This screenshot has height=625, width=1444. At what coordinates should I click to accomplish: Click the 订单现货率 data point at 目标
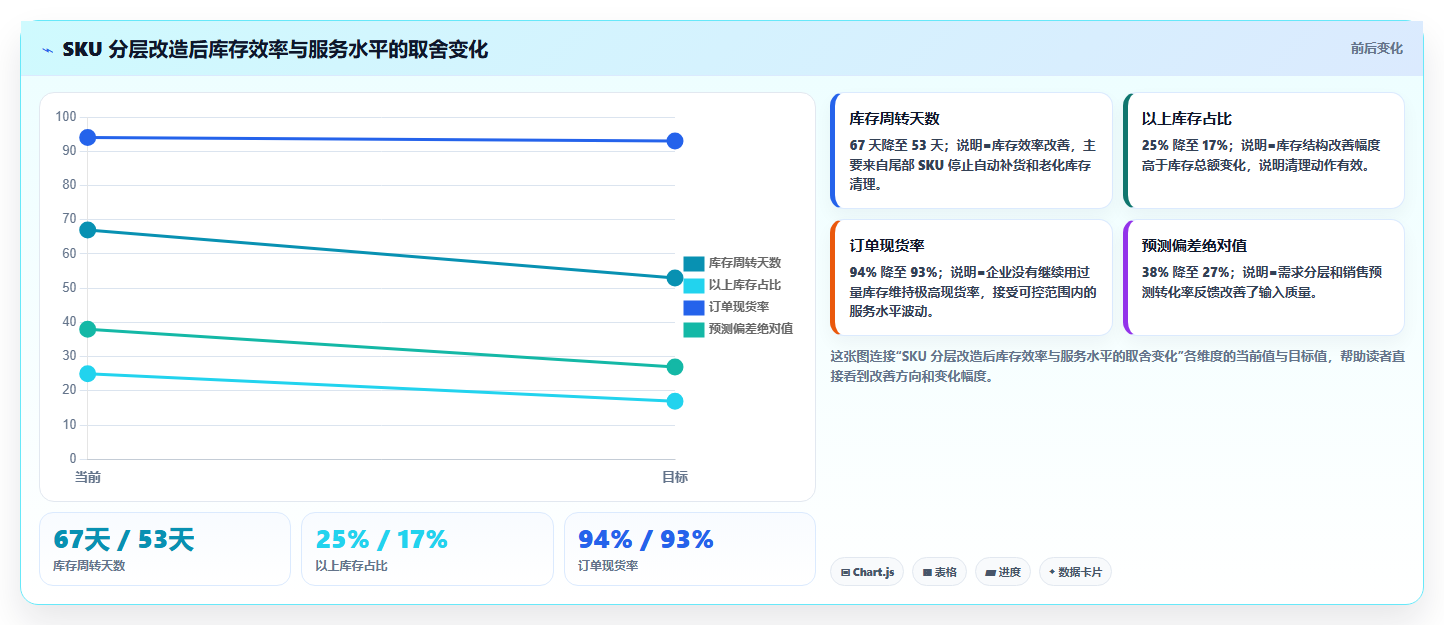(675, 141)
